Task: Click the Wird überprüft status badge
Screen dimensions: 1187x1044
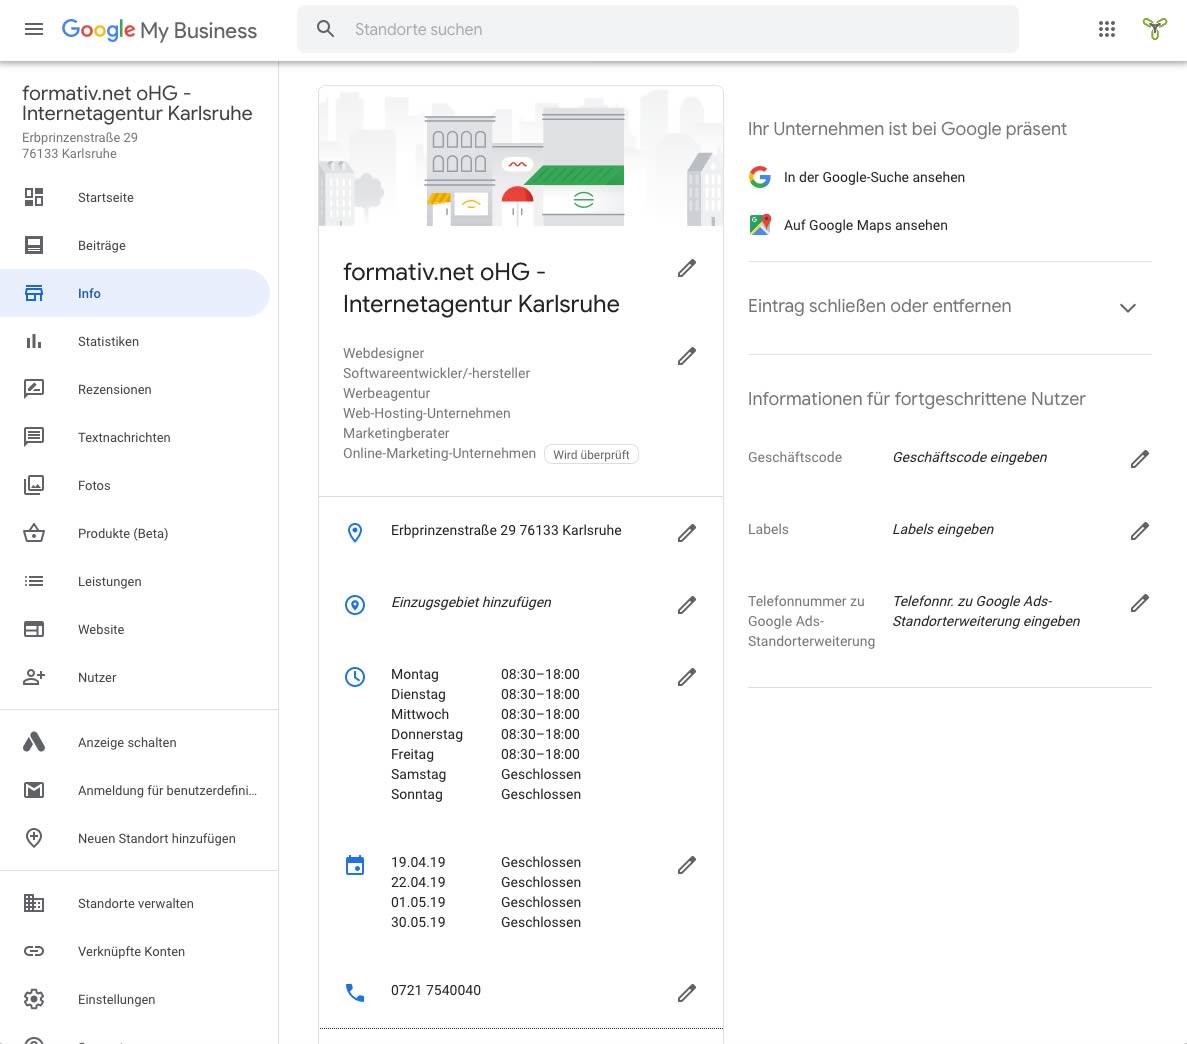Action: click(x=591, y=454)
